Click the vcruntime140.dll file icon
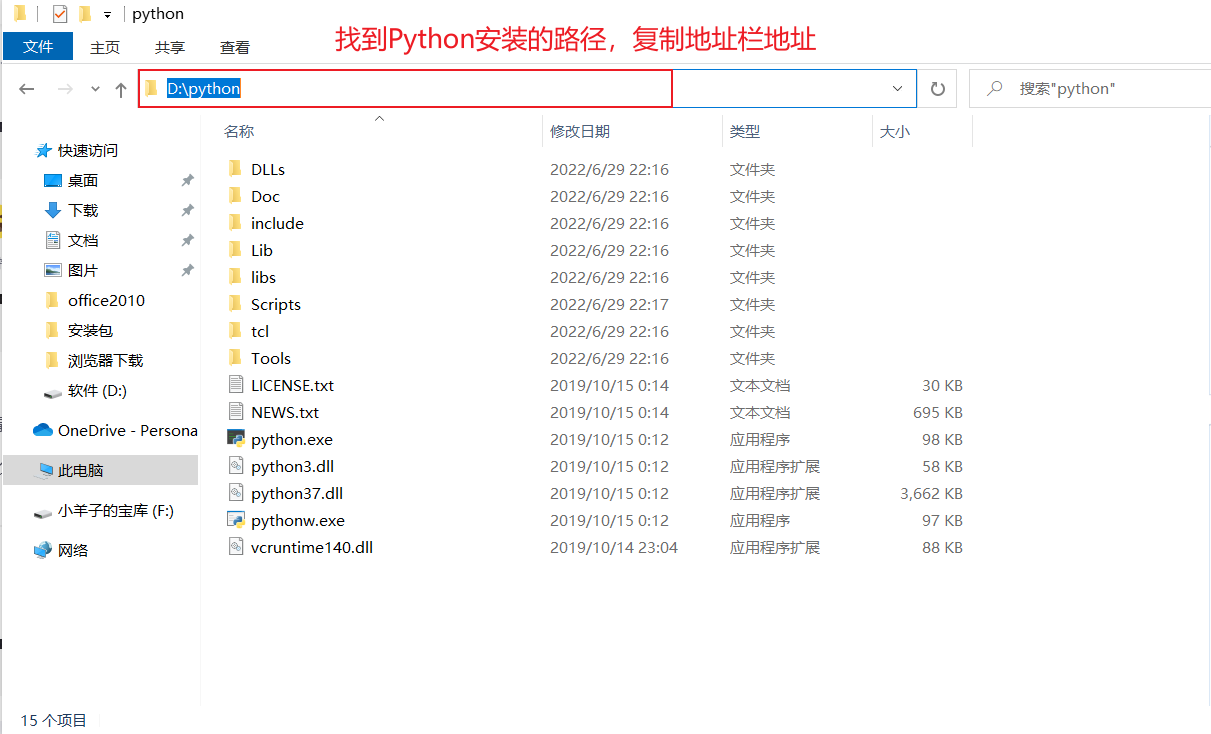Screen dimensions: 1211x734 [x=236, y=547]
